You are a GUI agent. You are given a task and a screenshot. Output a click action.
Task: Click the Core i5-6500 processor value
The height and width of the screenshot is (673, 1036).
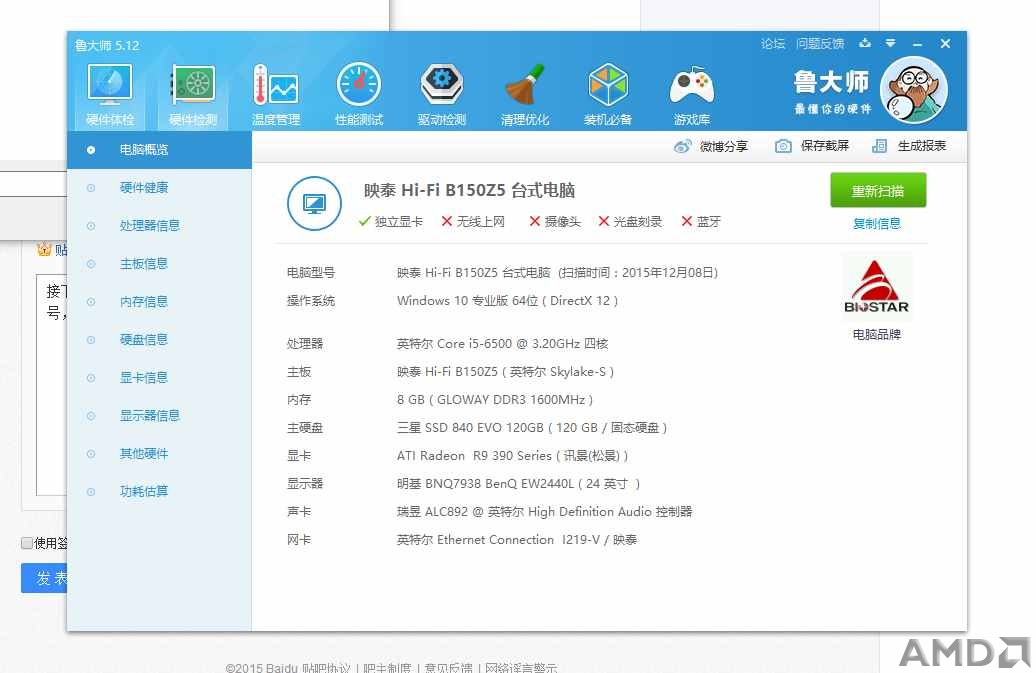[x=502, y=343]
